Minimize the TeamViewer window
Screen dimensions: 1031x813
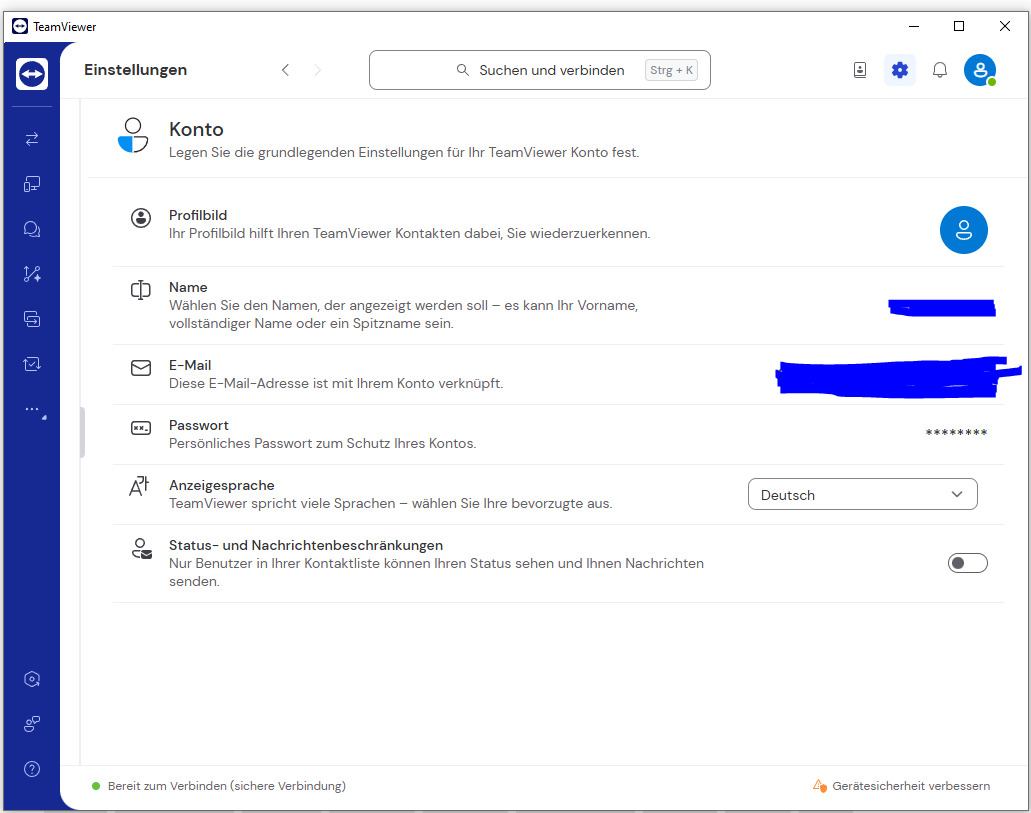tap(913, 26)
